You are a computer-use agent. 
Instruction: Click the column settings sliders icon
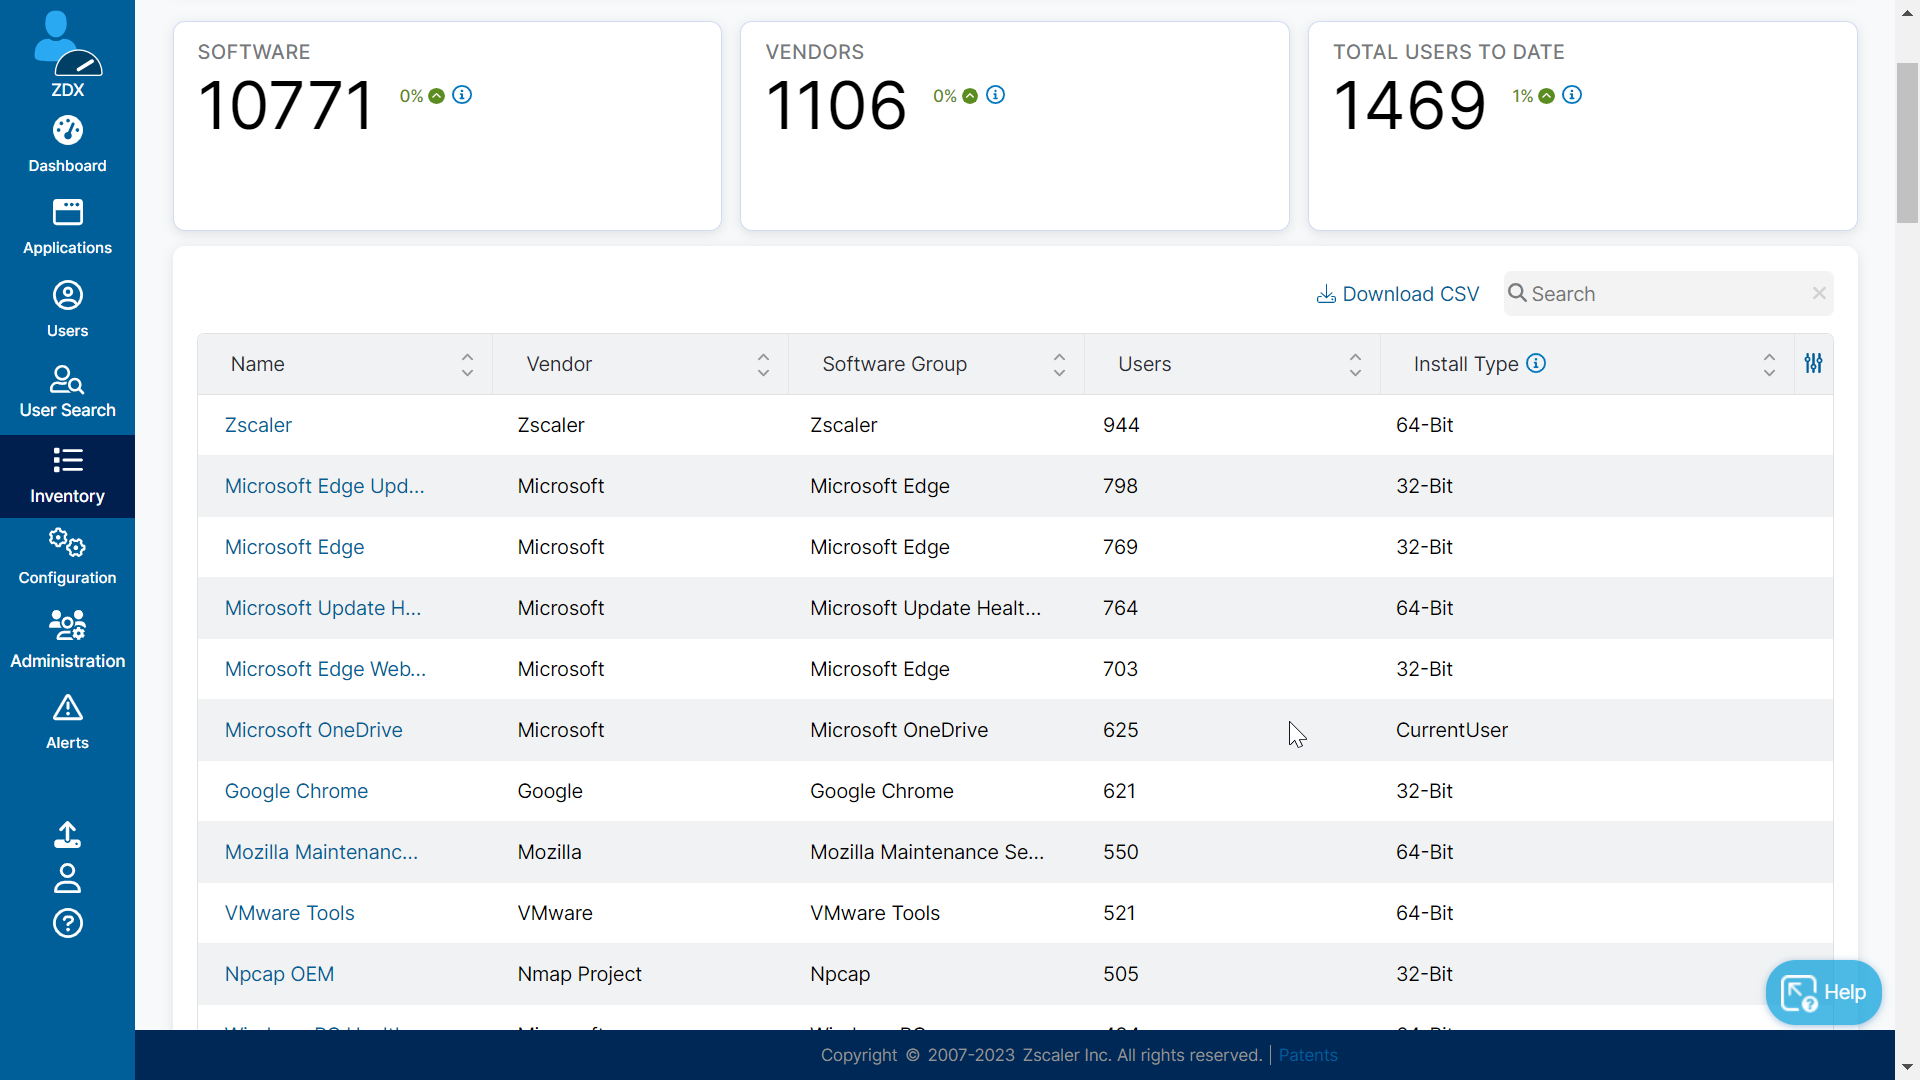1813,364
